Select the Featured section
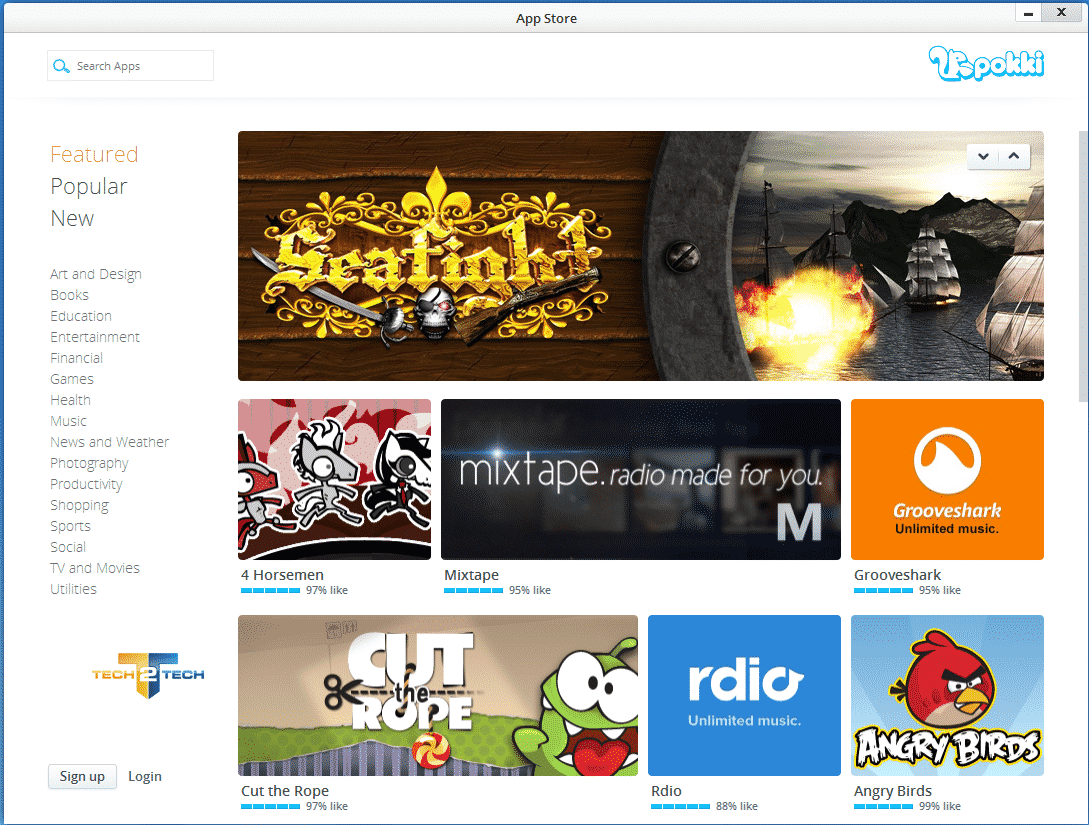The height and width of the screenshot is (825, 1089). (94, 154)
